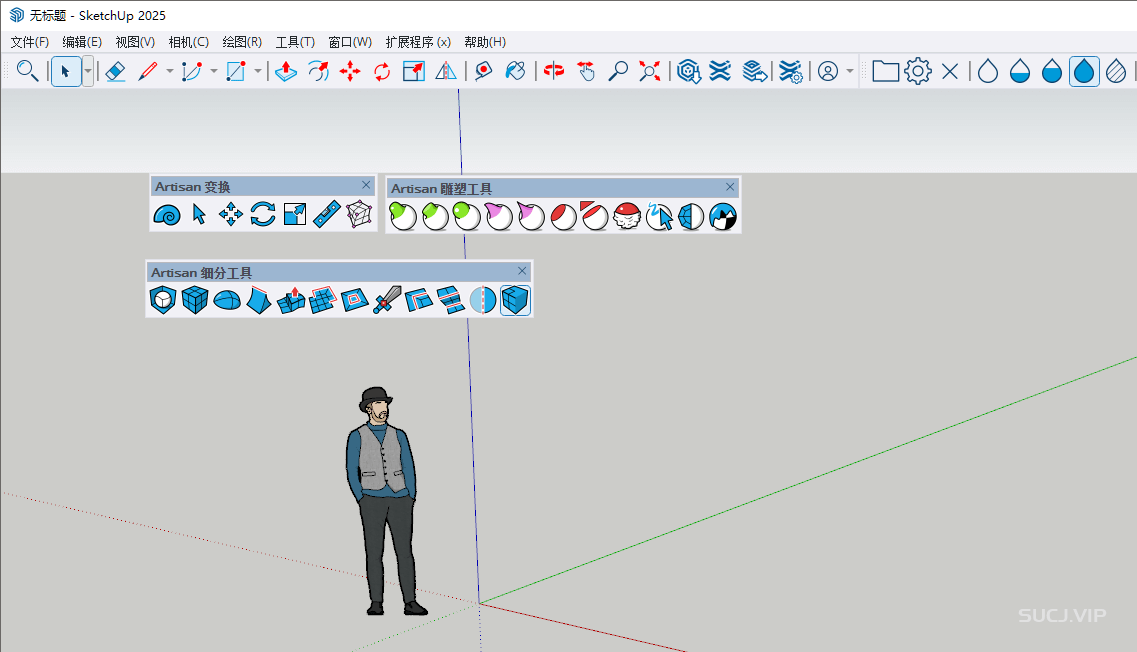Activate the Arc drawing tool
The width and height of the screenshot is (1137, 652).
(x=191, y=71)
